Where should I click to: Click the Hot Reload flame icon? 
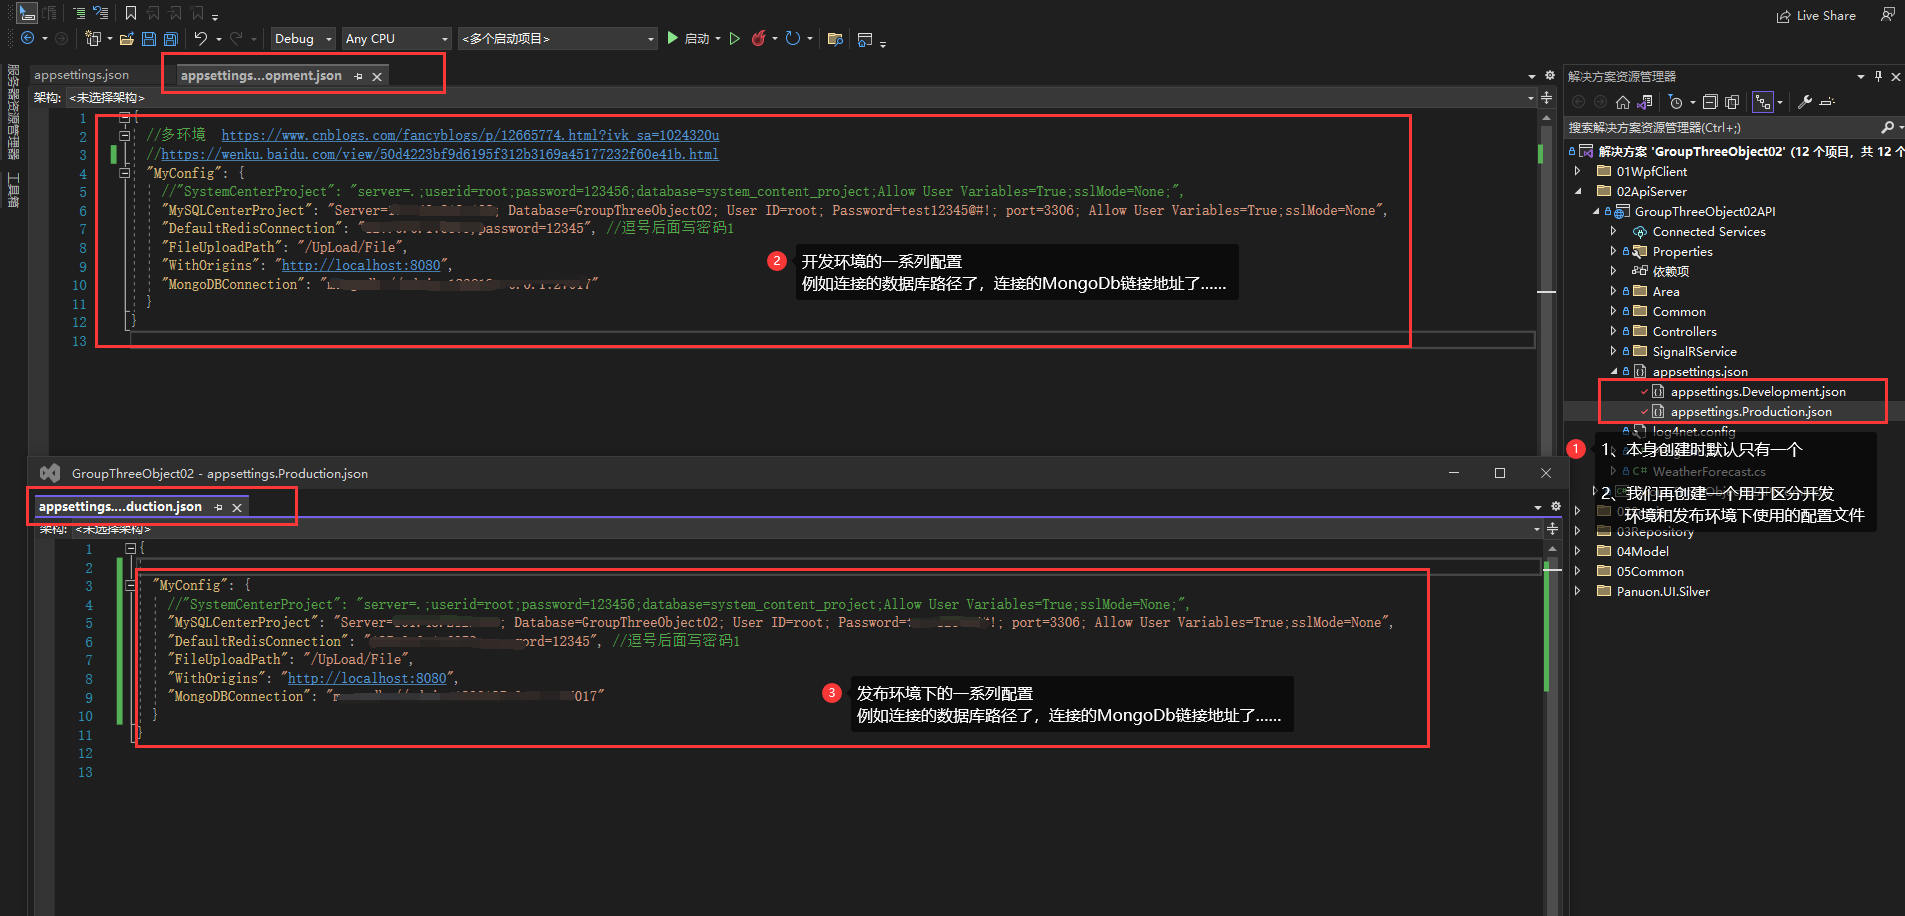point(759,38)
